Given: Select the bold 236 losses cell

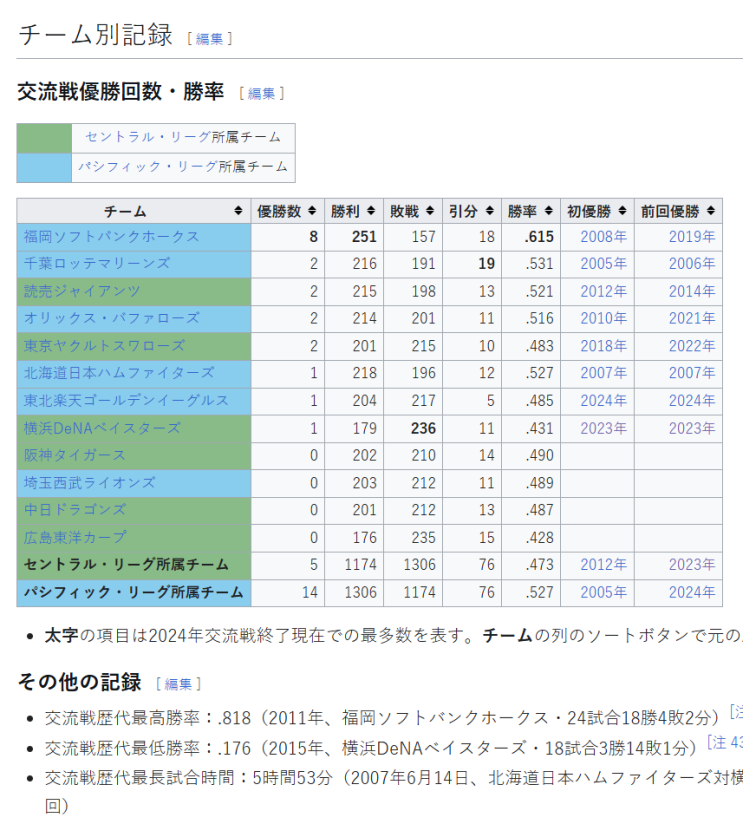Looking at the screenshot, I should [x=413, y=428].
